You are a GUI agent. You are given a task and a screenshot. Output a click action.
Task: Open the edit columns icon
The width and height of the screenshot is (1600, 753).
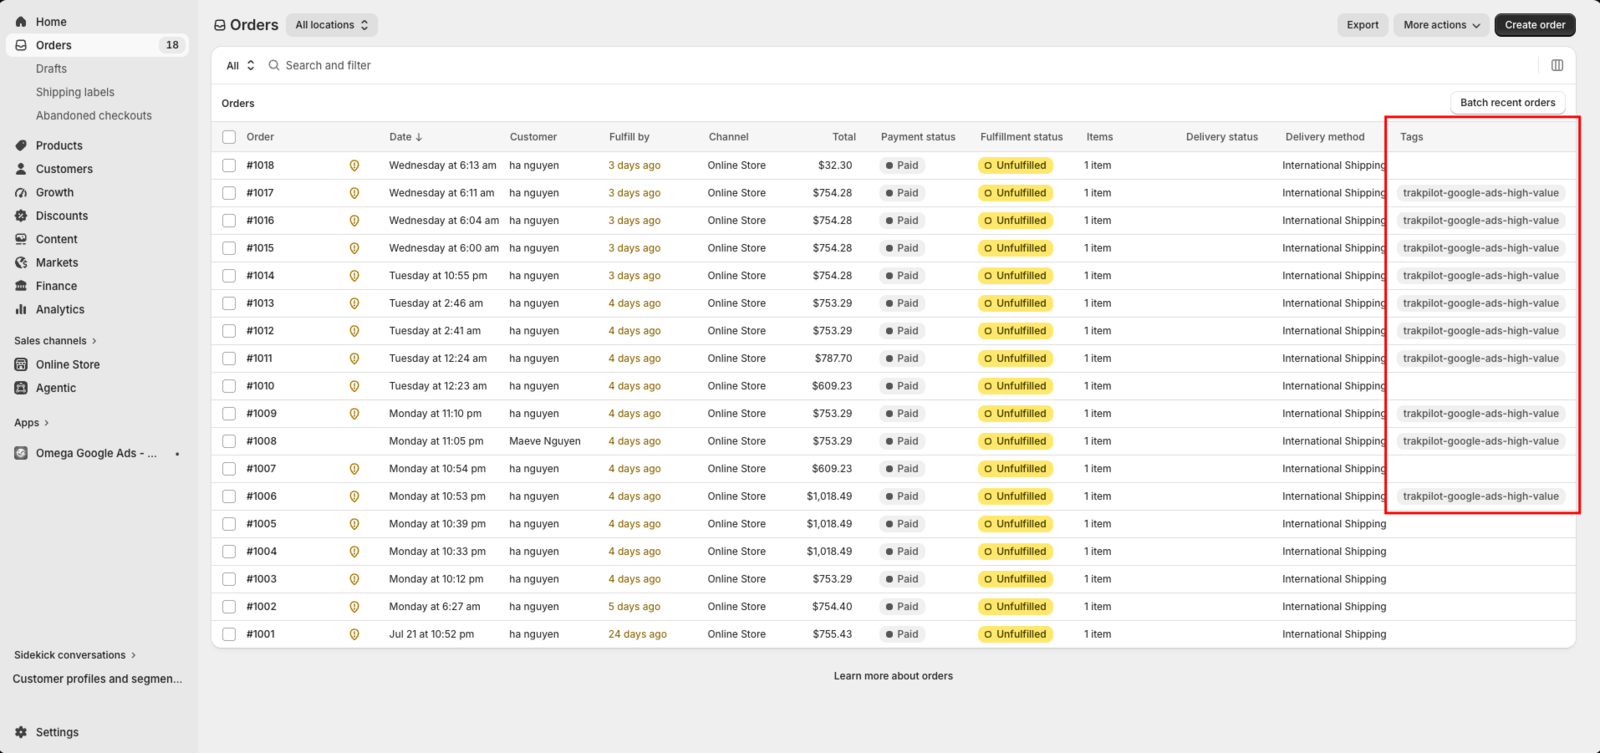point(1557,65)
